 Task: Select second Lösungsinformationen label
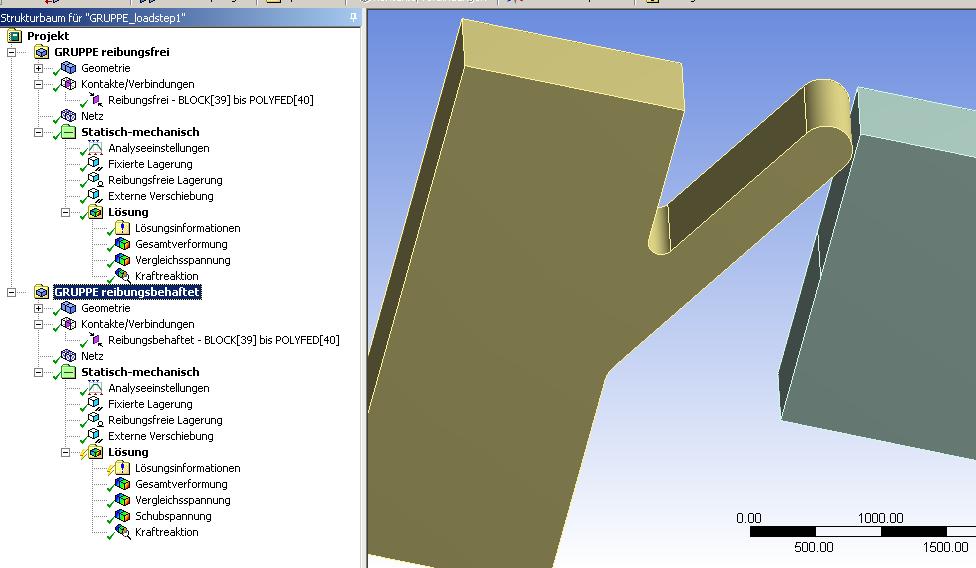click(187, 468)
